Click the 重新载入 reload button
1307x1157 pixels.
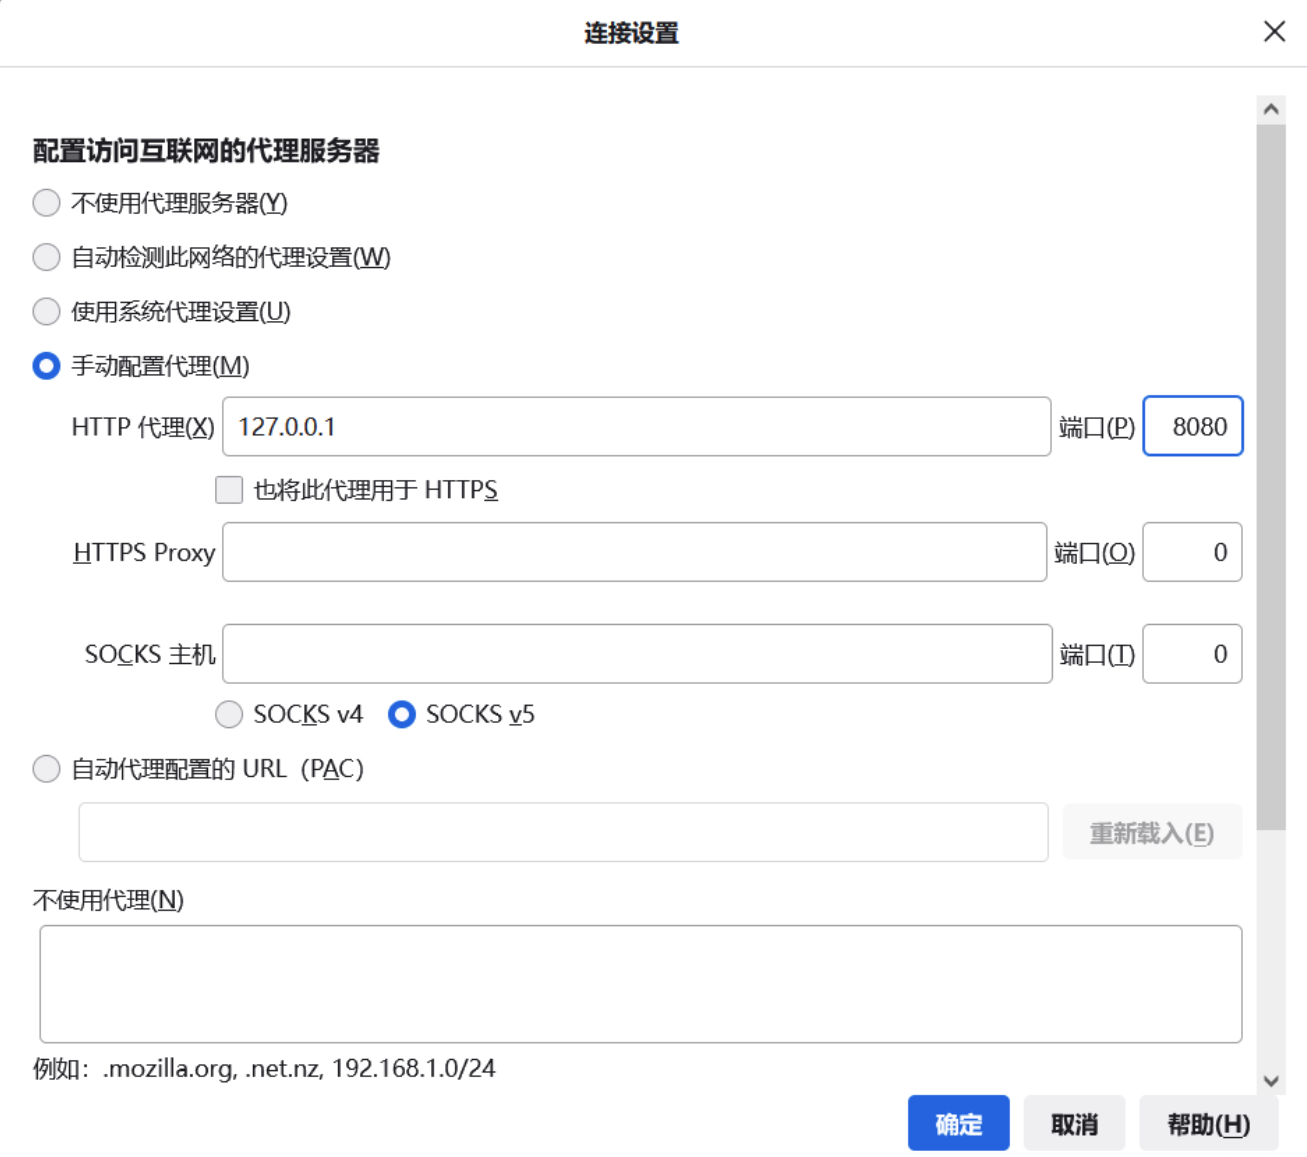pyautogui.click(x=1151, y=831)
